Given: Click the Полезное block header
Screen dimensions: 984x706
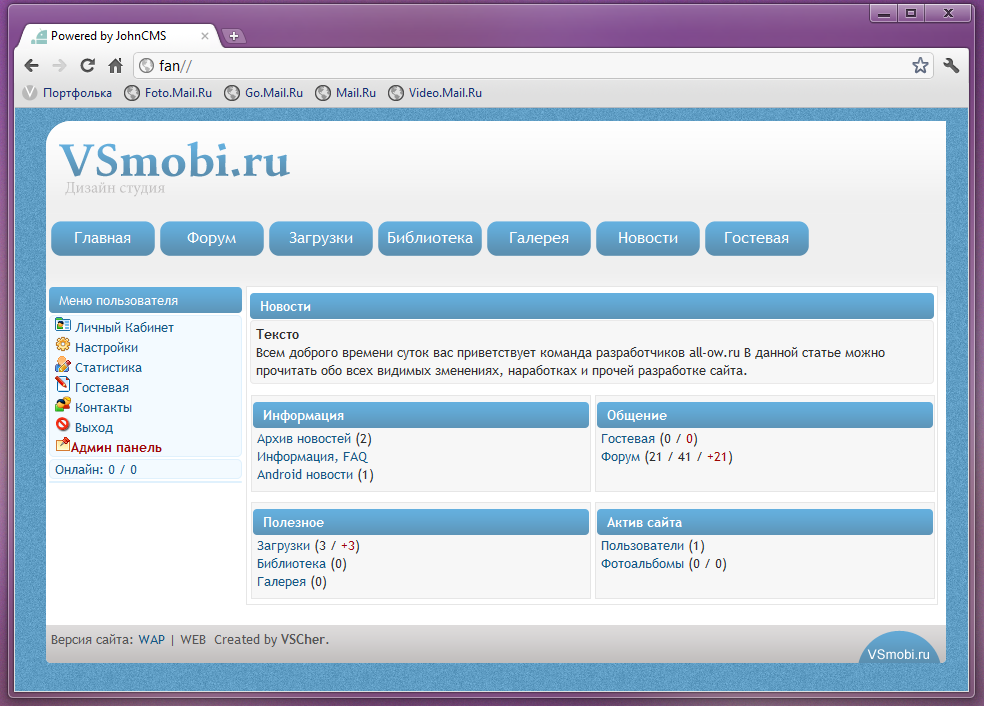Looking at the screenshot, I should [x=421, y=522].
